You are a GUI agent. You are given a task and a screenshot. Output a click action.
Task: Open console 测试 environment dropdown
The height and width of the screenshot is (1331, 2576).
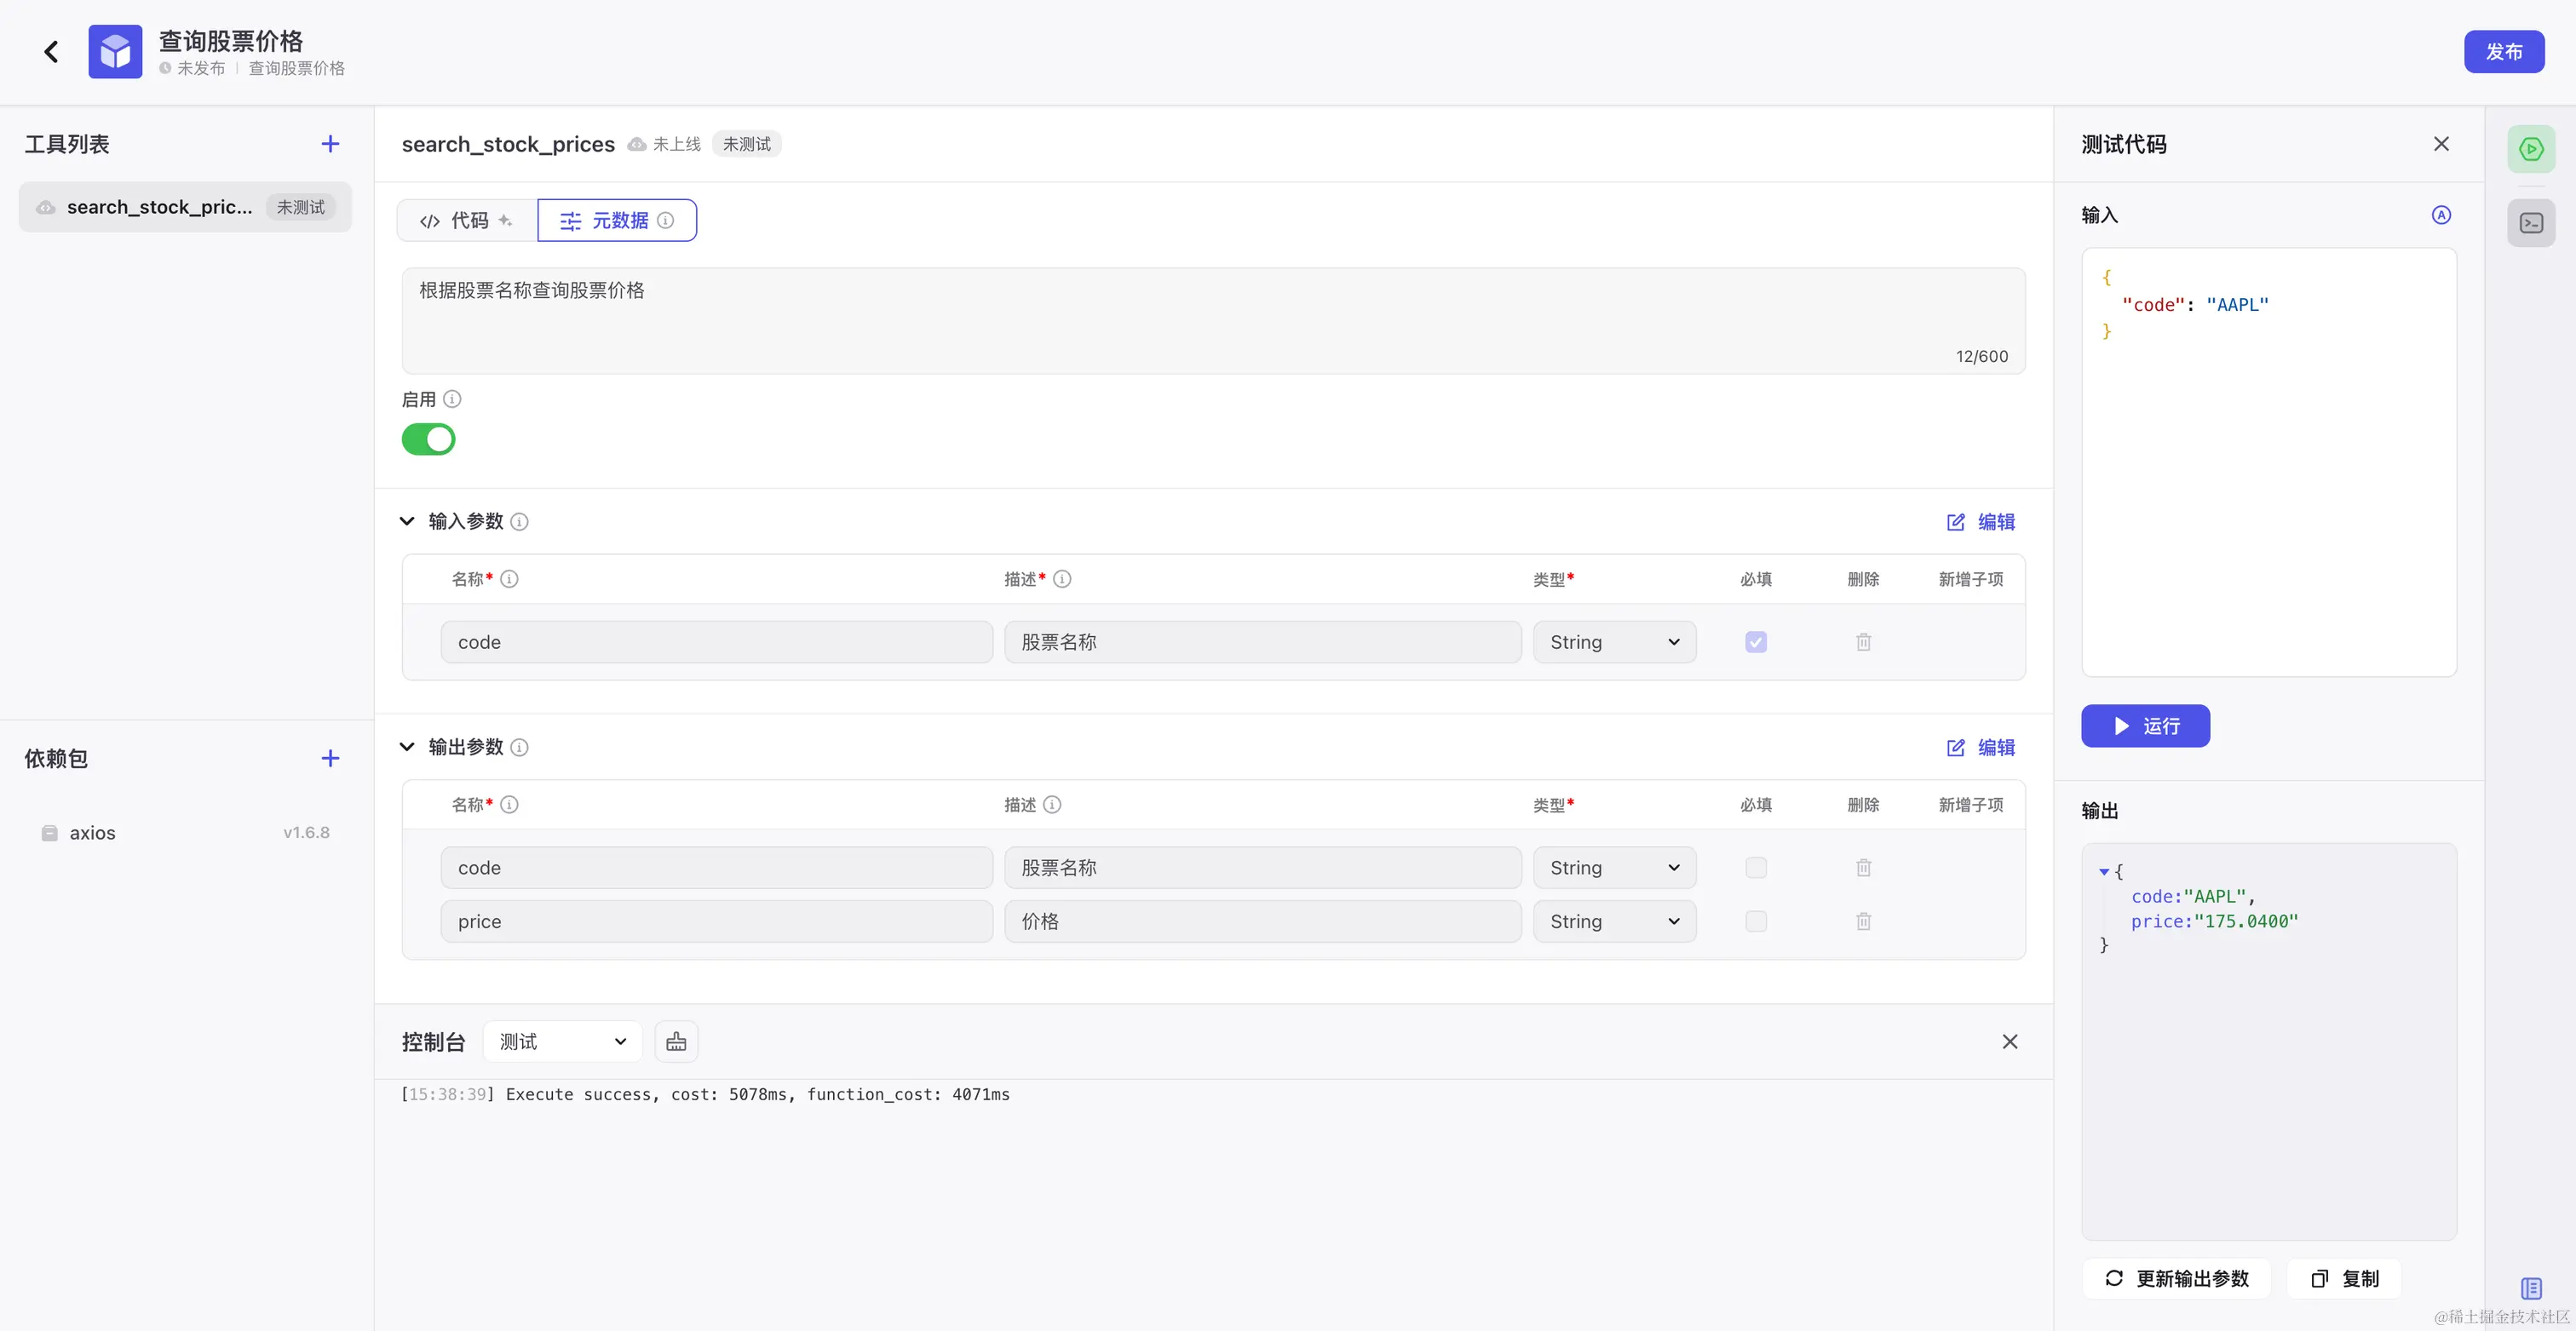click(x=562, y=1042)
